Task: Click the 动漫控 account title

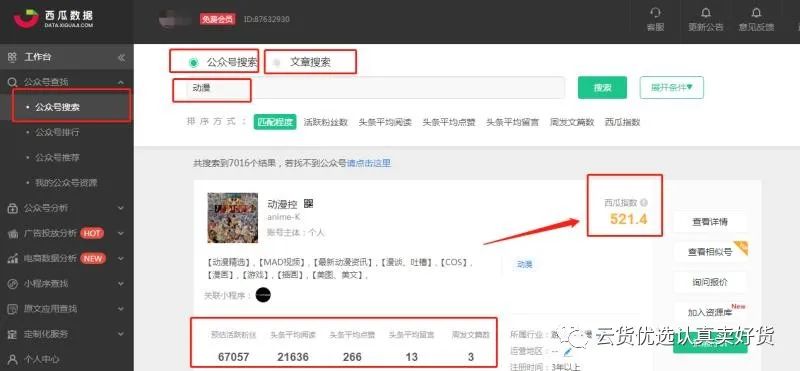Action: [x=283, y=204]
